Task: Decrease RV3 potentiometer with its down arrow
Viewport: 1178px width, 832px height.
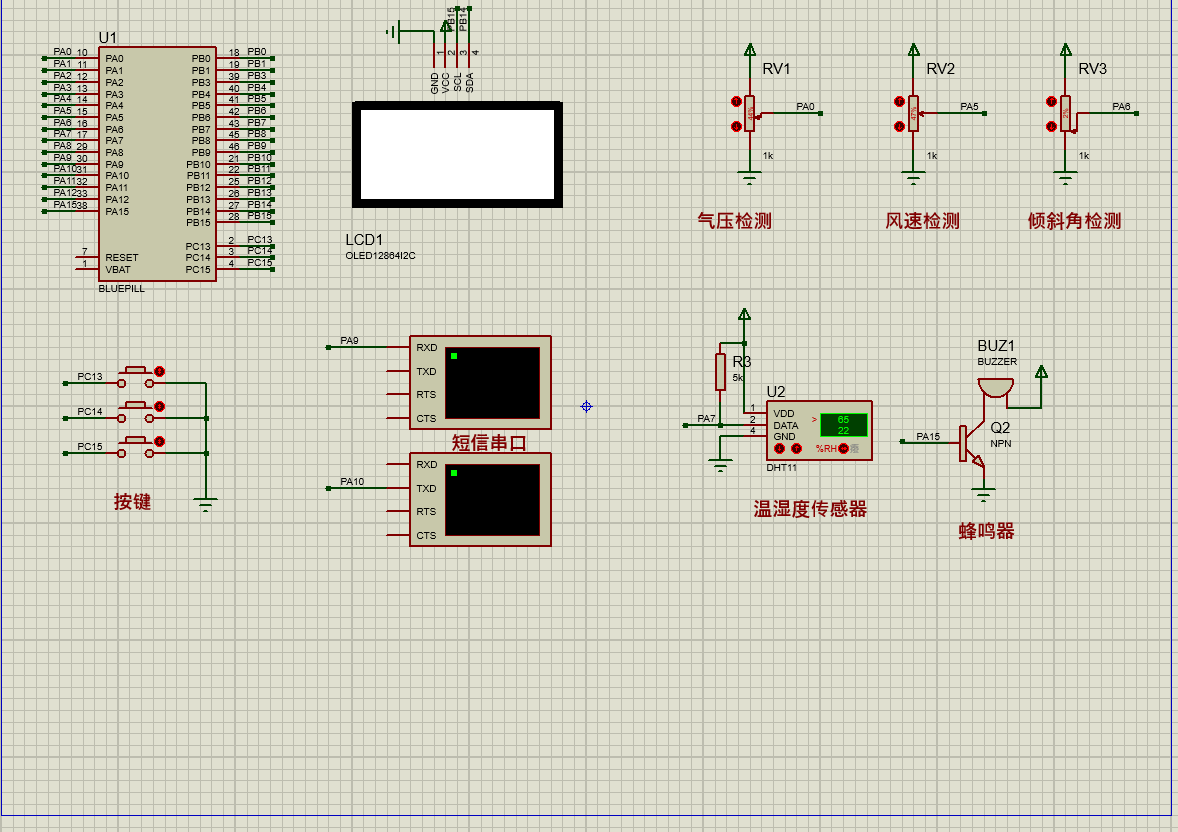Action: pyautogui.click(x=1052, y=126)
